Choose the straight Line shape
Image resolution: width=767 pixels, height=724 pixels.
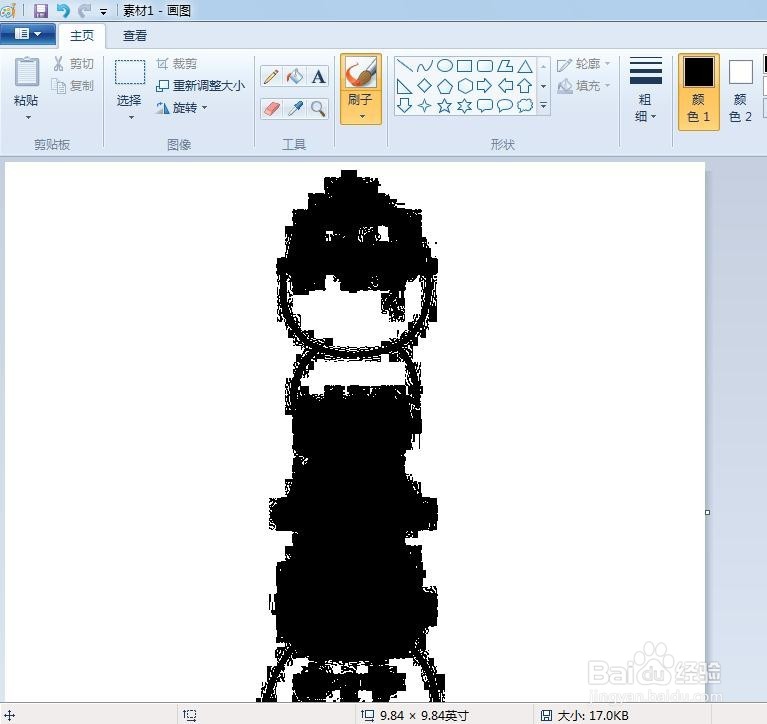pyautogui.click(x=404, y=66)
